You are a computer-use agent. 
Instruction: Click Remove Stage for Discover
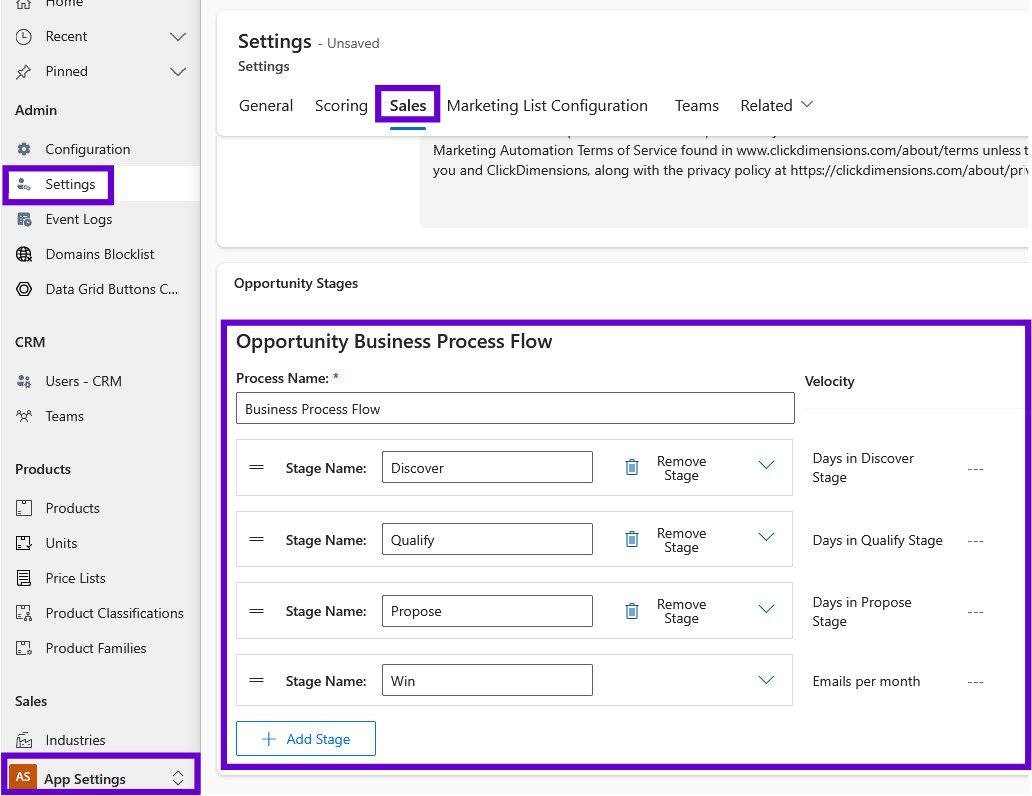pos(681,468)
